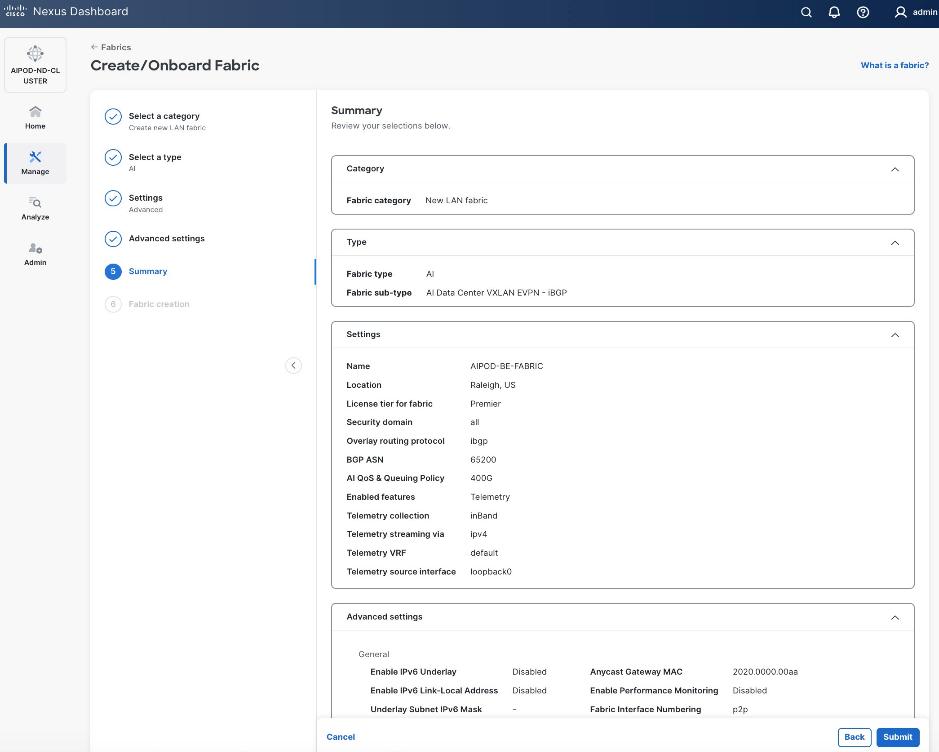Open the admin user menu
Image resolution: width=939 pixels, height=752 pixels.
pos(915,12)
